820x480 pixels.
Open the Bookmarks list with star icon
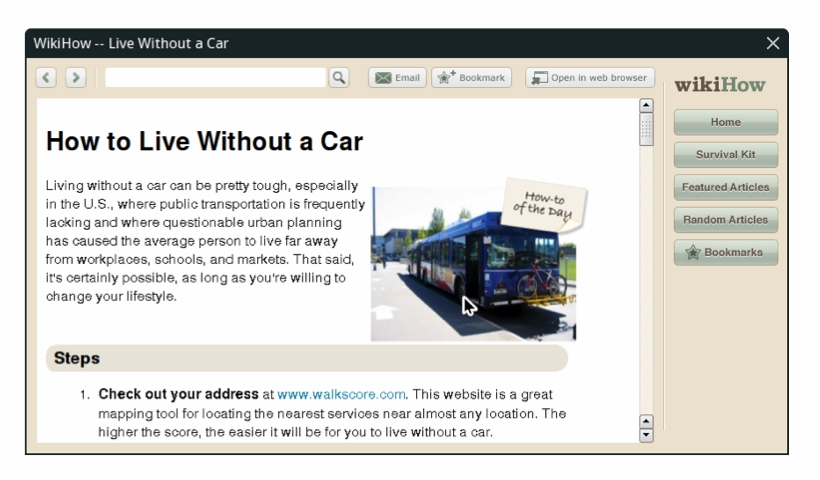[726, 253]
